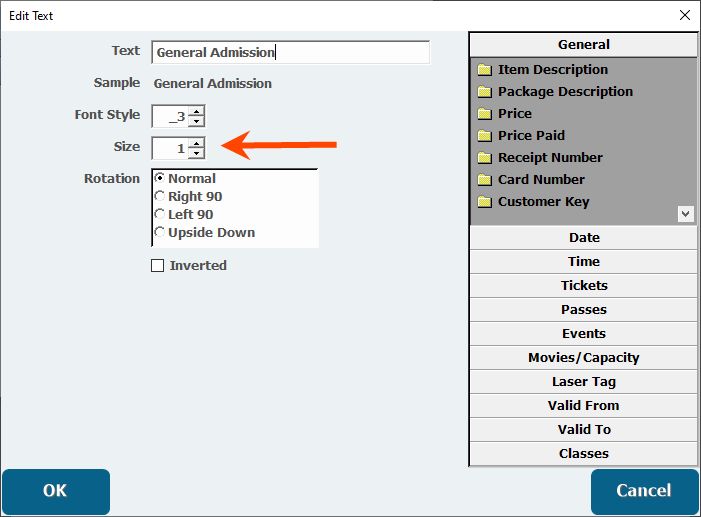
Task: Click the folder icon beside Price
Action: pyautogui.click(x=485, y=114)
